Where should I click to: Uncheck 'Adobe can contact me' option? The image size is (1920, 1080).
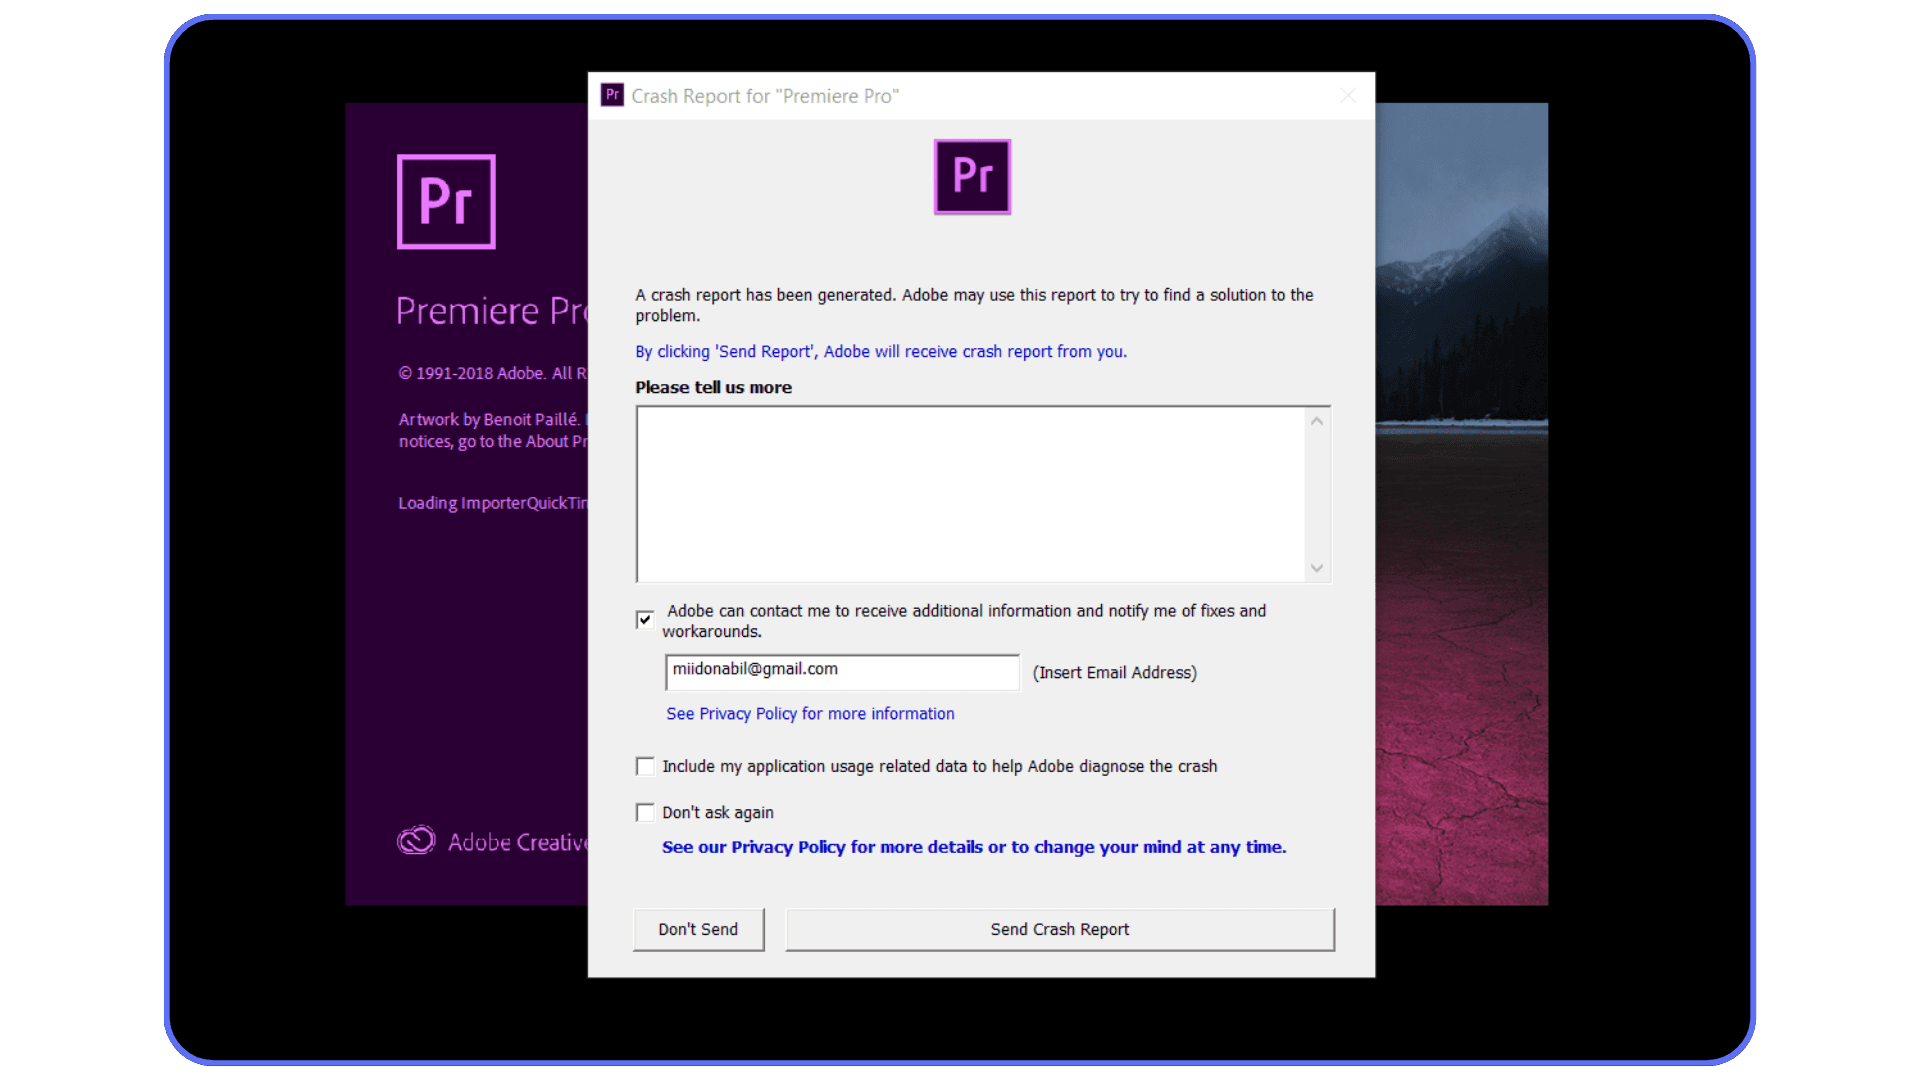(x=644, y=619)
